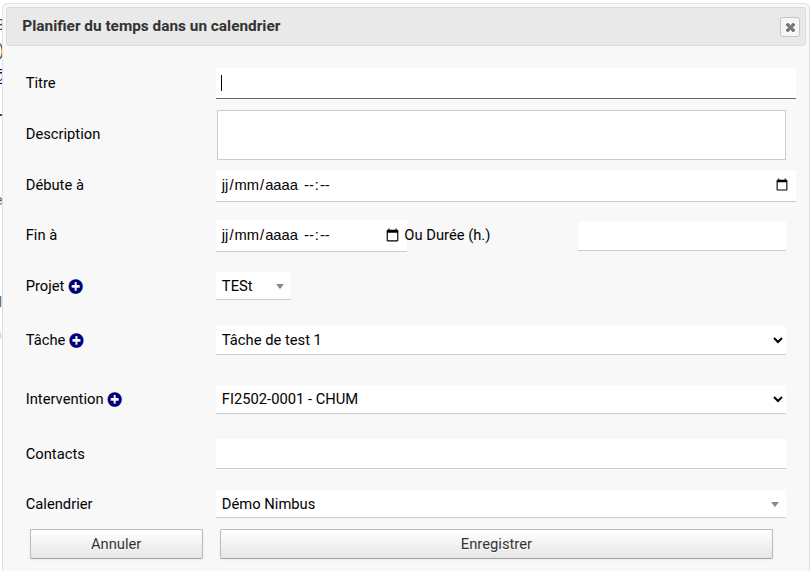Focus the Titre text field
This screenshot has width=810, height=571.
pyautogui.click(x=500, y=83)
